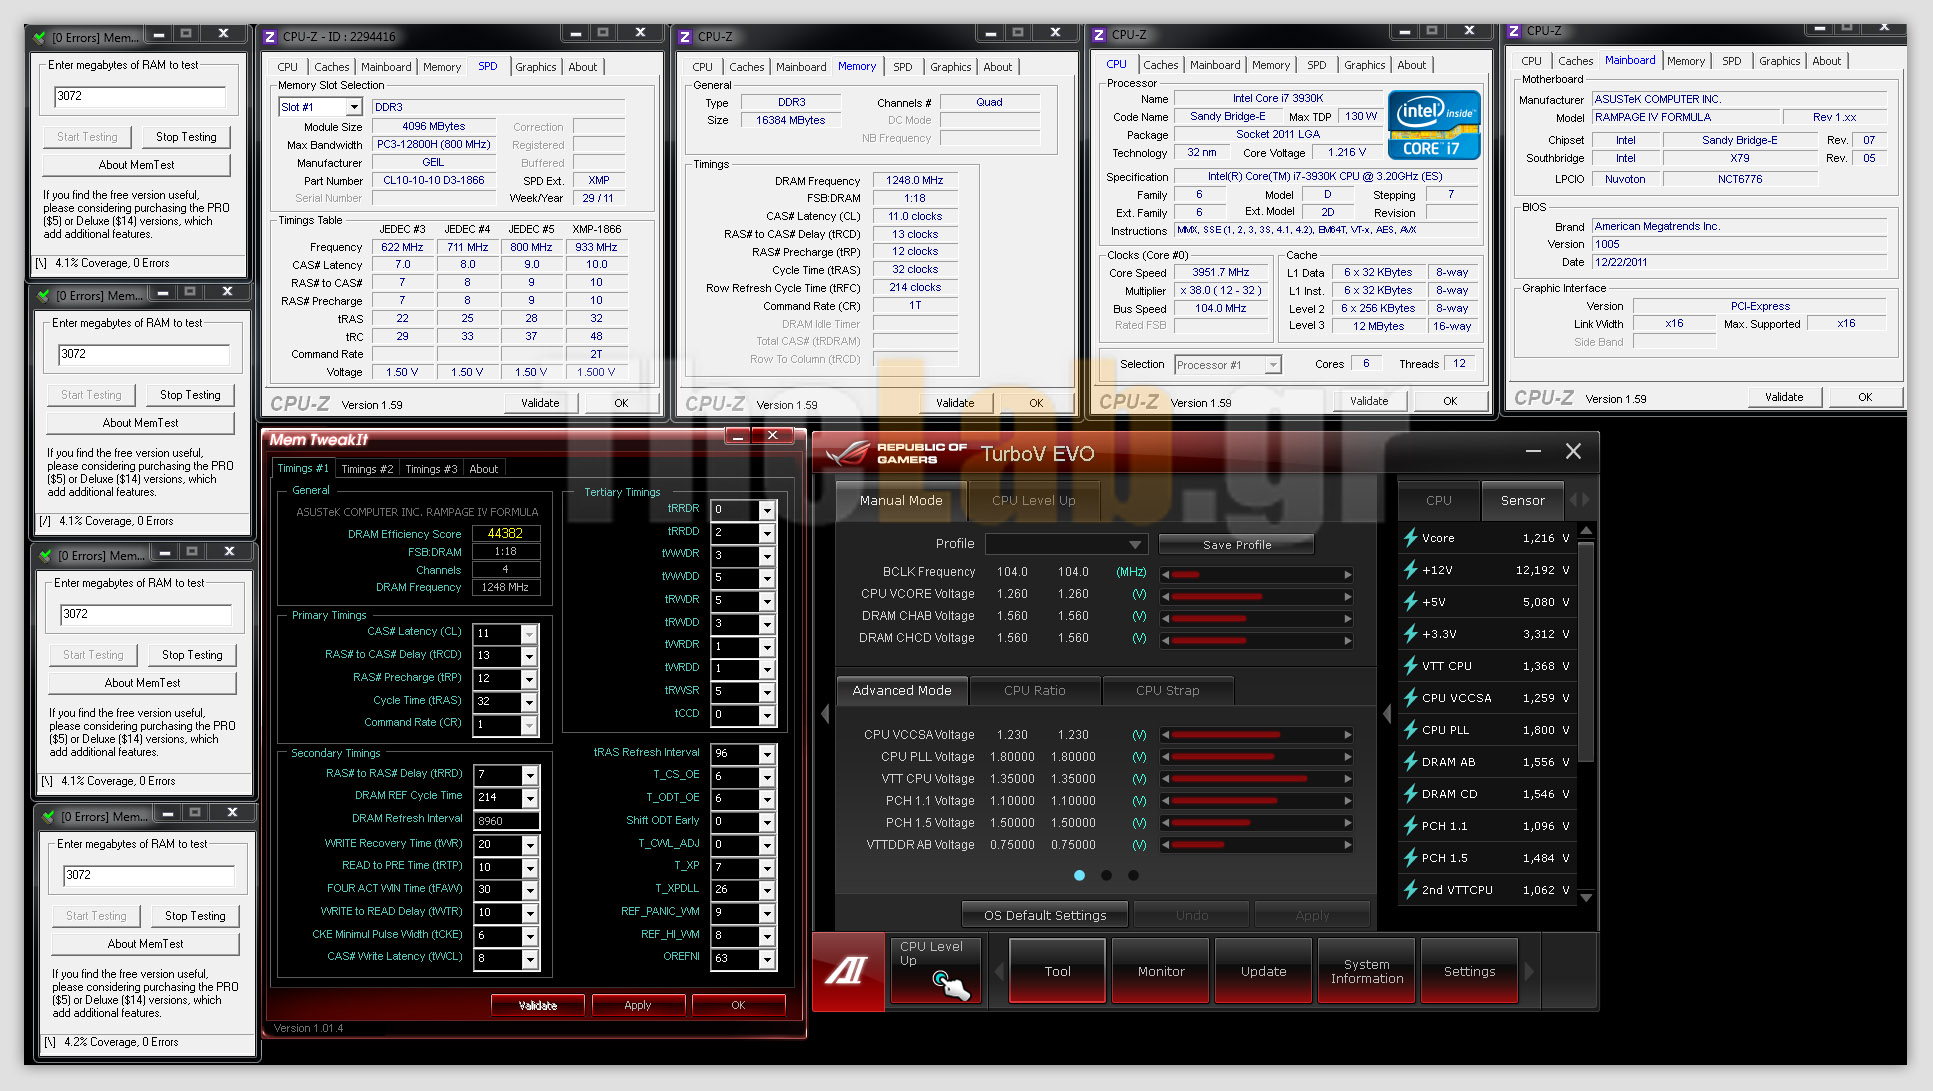The height and width of the screenshot is (1091, 1933).
Task: Collapse TurboV panel with the left-edge arrow
Action: pos(825,713)
